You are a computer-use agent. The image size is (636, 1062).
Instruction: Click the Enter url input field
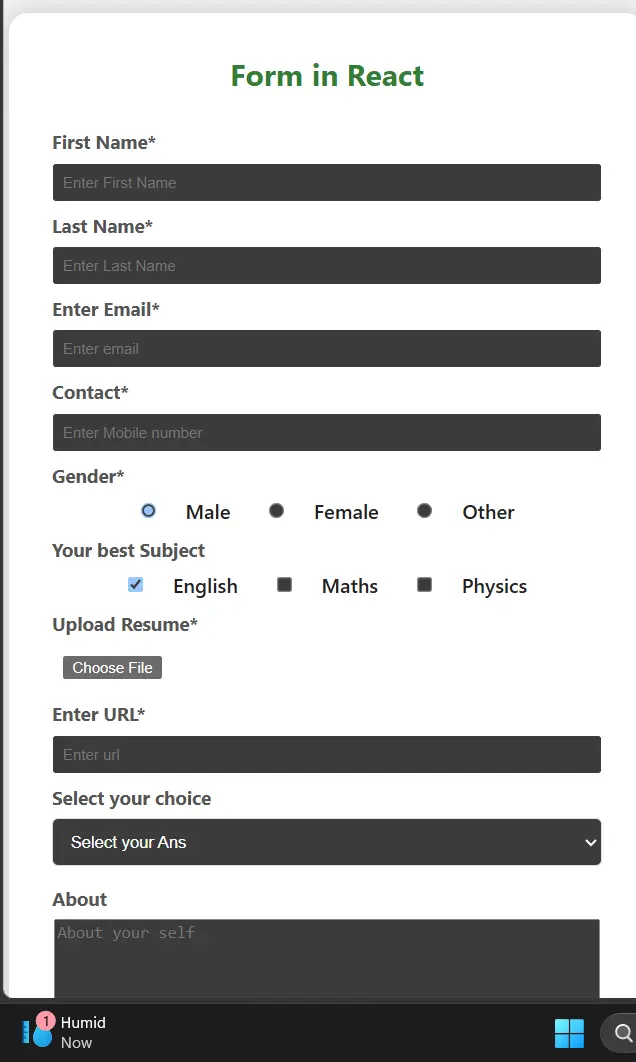point(326,755)
